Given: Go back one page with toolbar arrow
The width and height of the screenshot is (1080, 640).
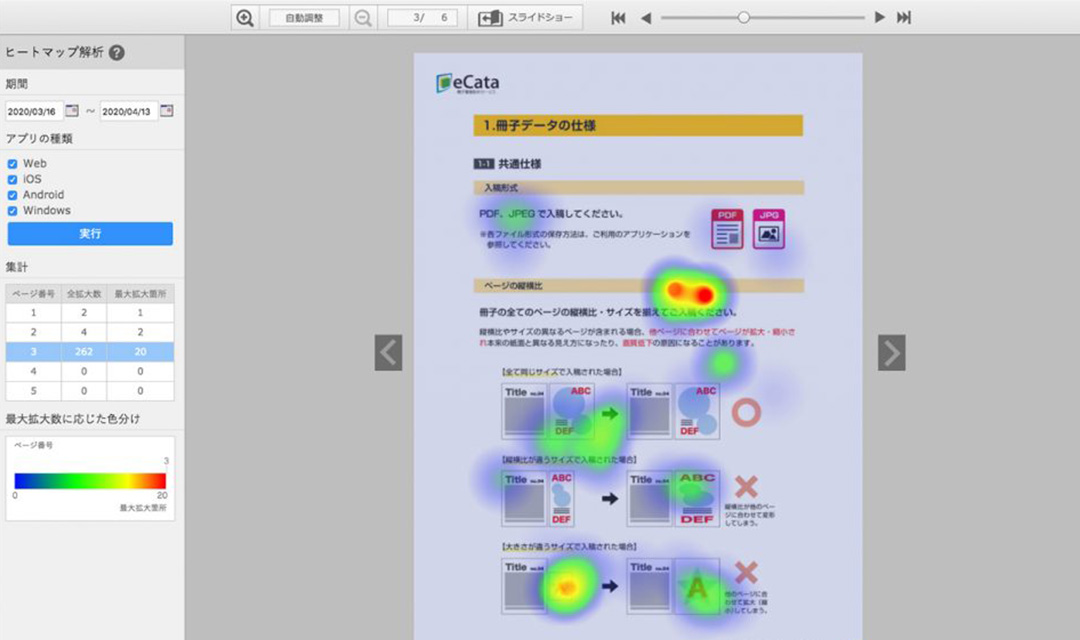Looking at the screenshot, I should tap(645, 18).
